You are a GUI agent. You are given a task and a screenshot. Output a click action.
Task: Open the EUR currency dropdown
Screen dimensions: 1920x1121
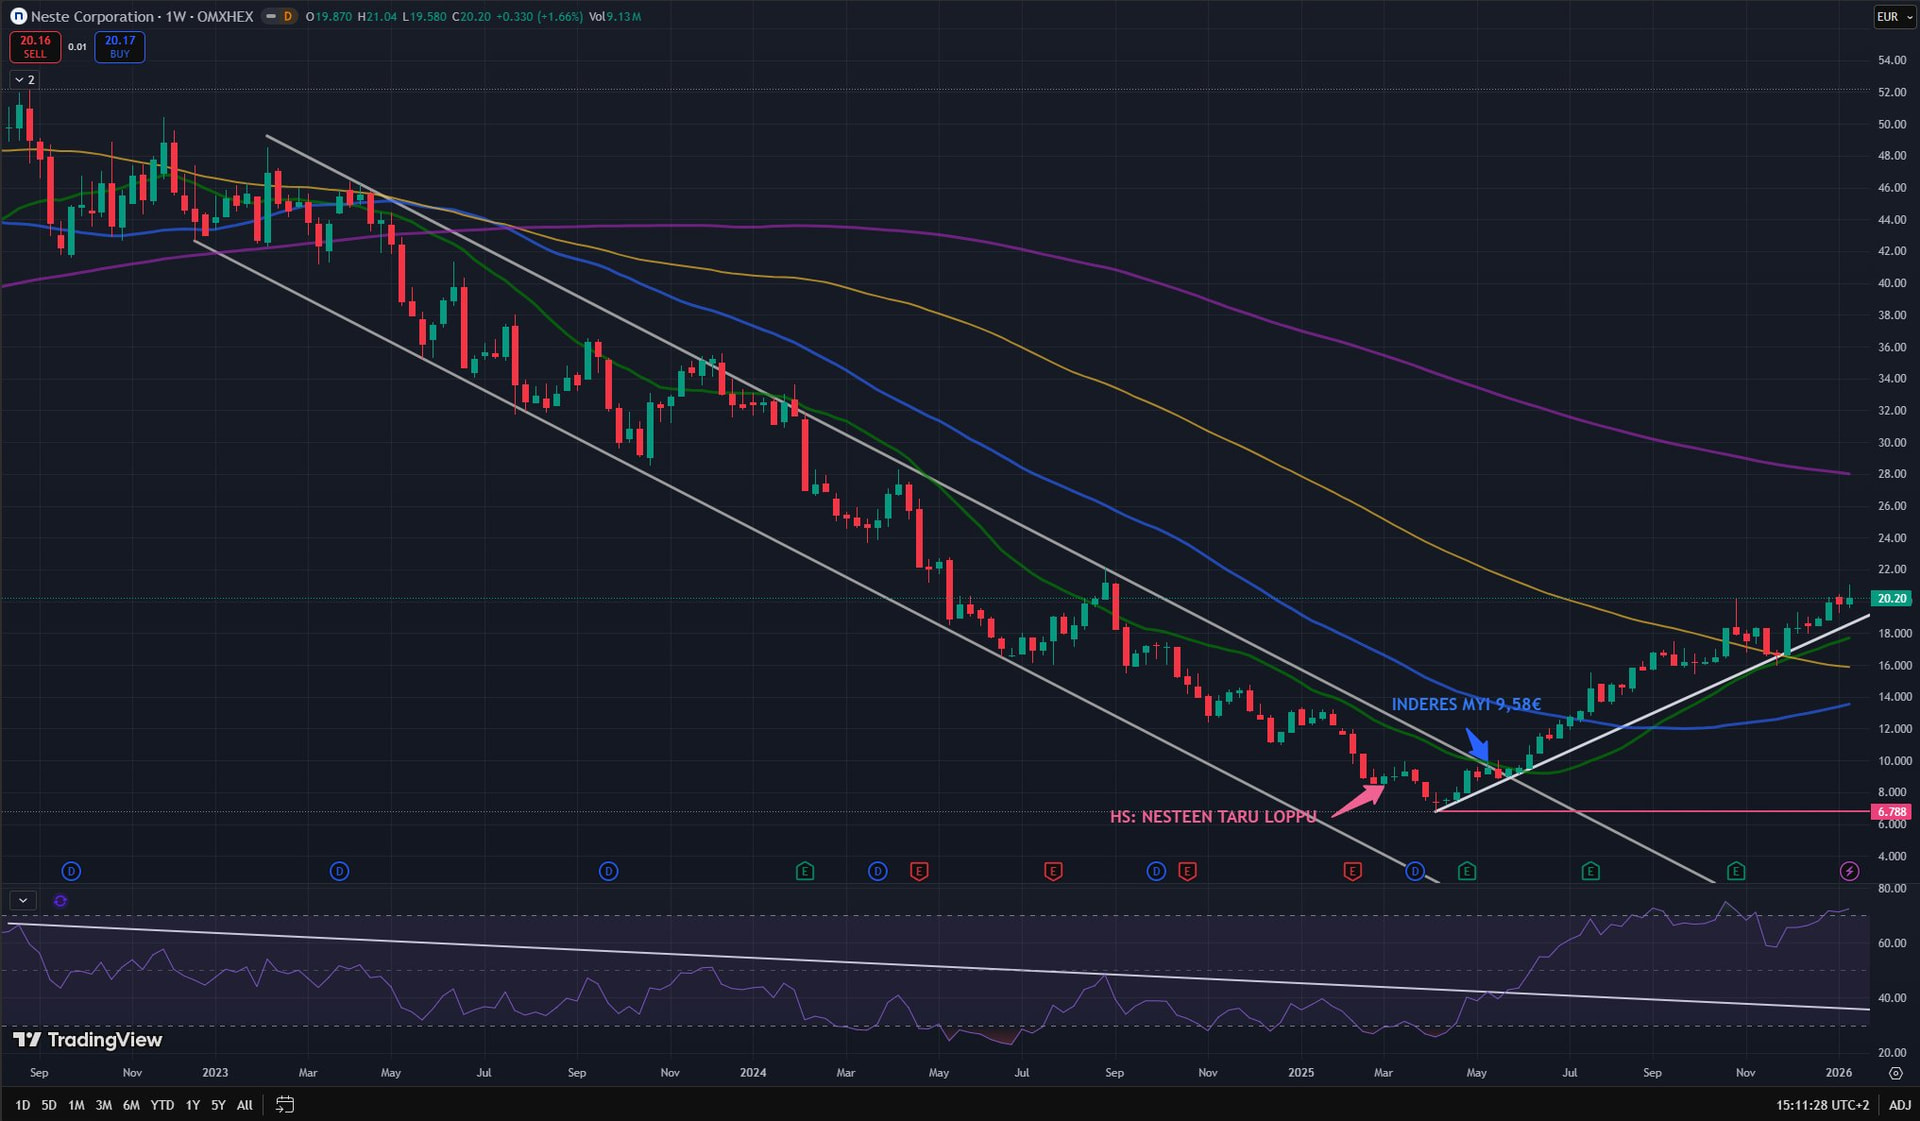pos(1893,16)
